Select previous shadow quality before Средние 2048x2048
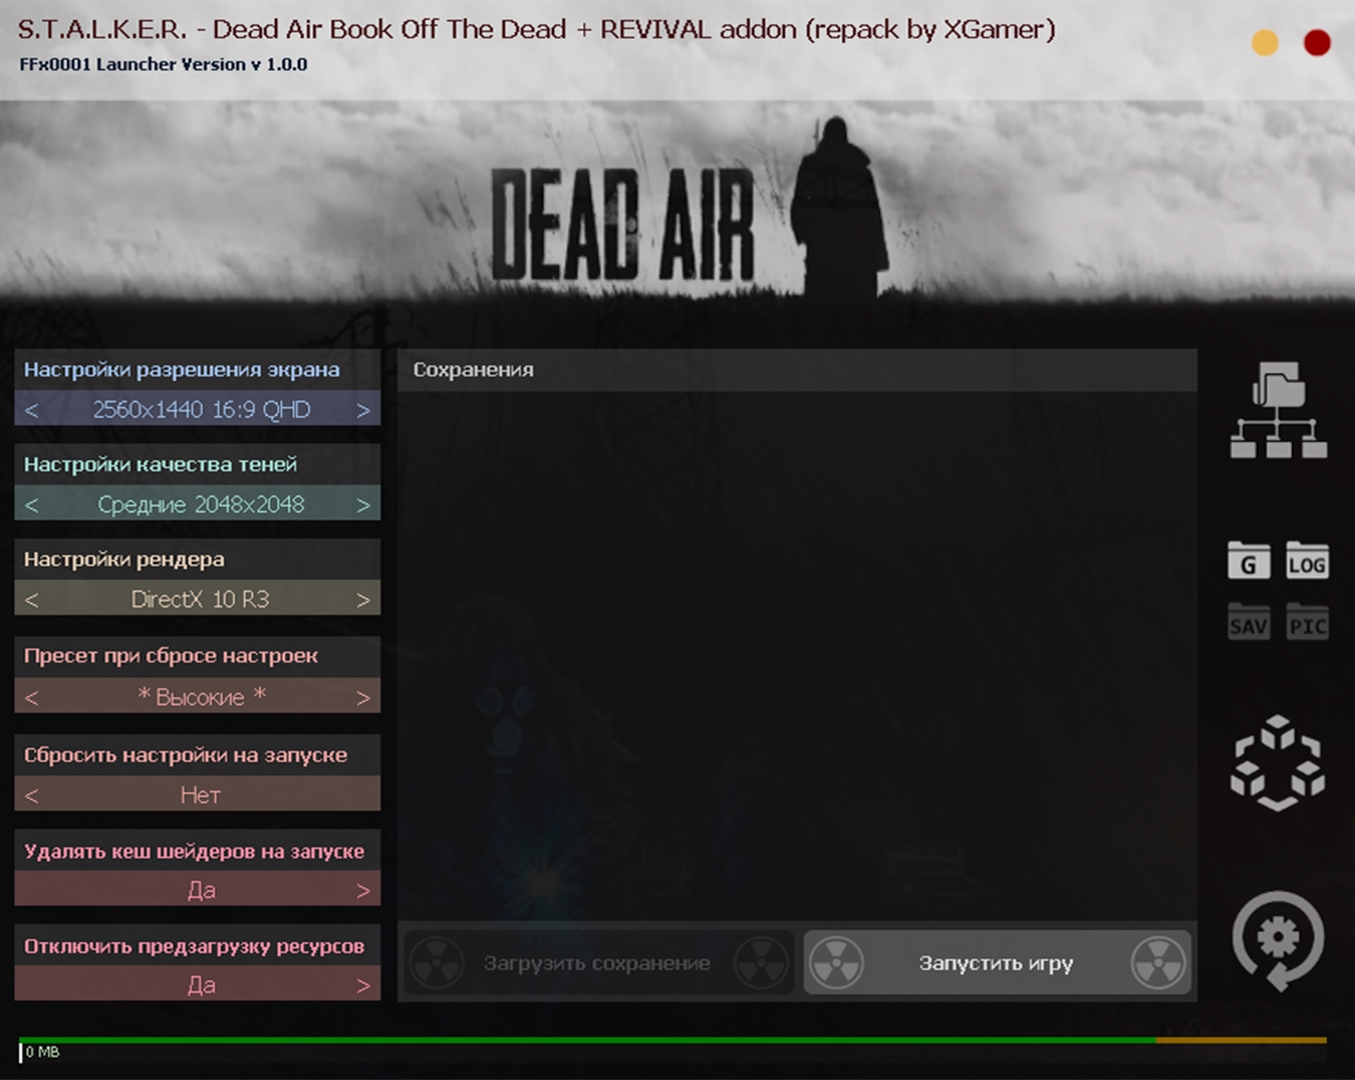Viewport: 1355px width, 1080px height. [32, 505]
